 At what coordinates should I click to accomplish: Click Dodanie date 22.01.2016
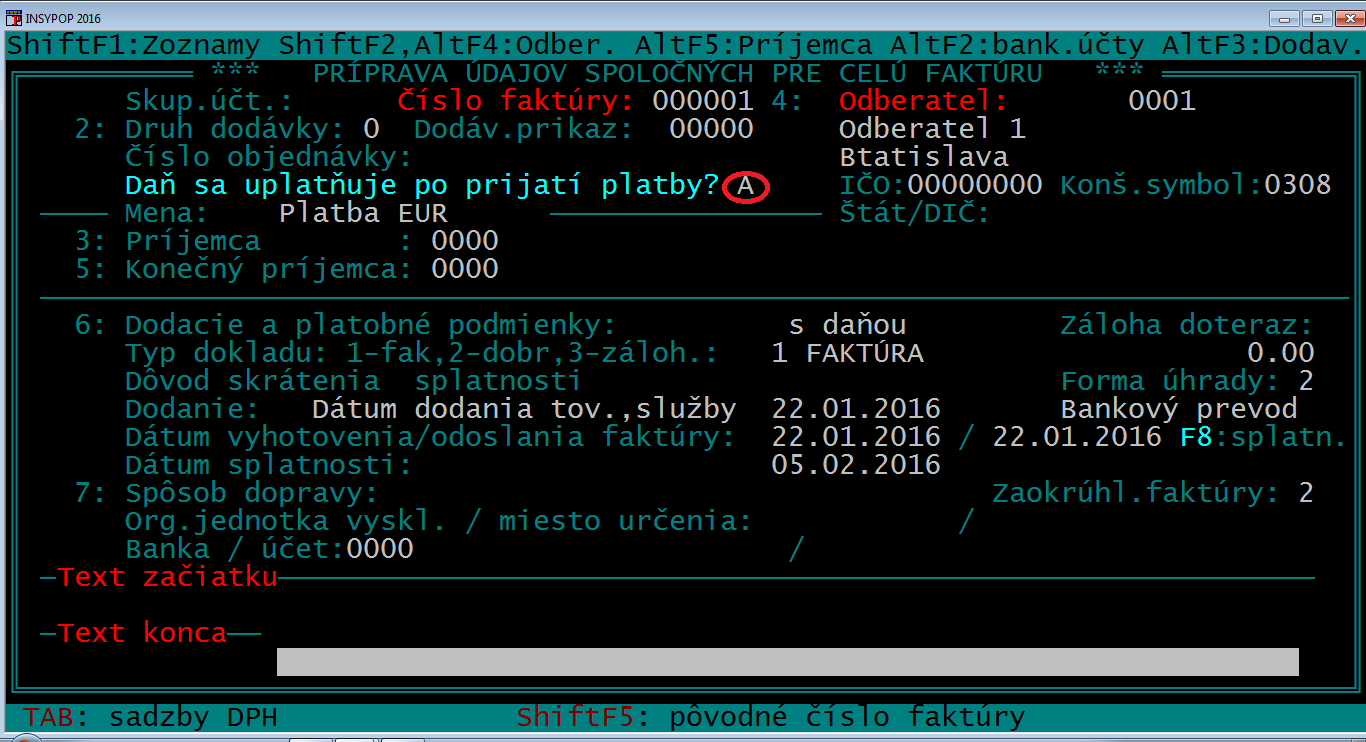coord(856,409)
